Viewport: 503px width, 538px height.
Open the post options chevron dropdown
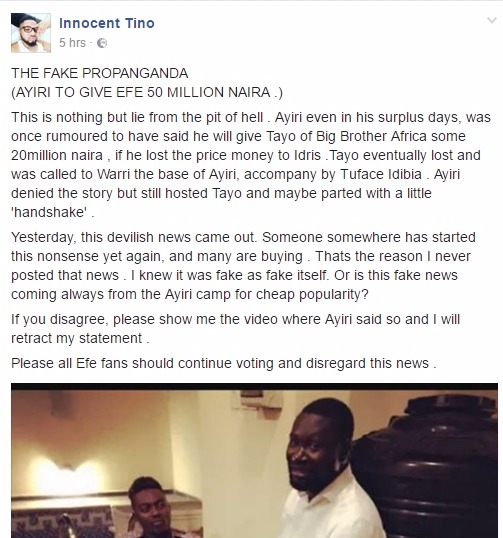pyautogui.click(x=492, y=21)
